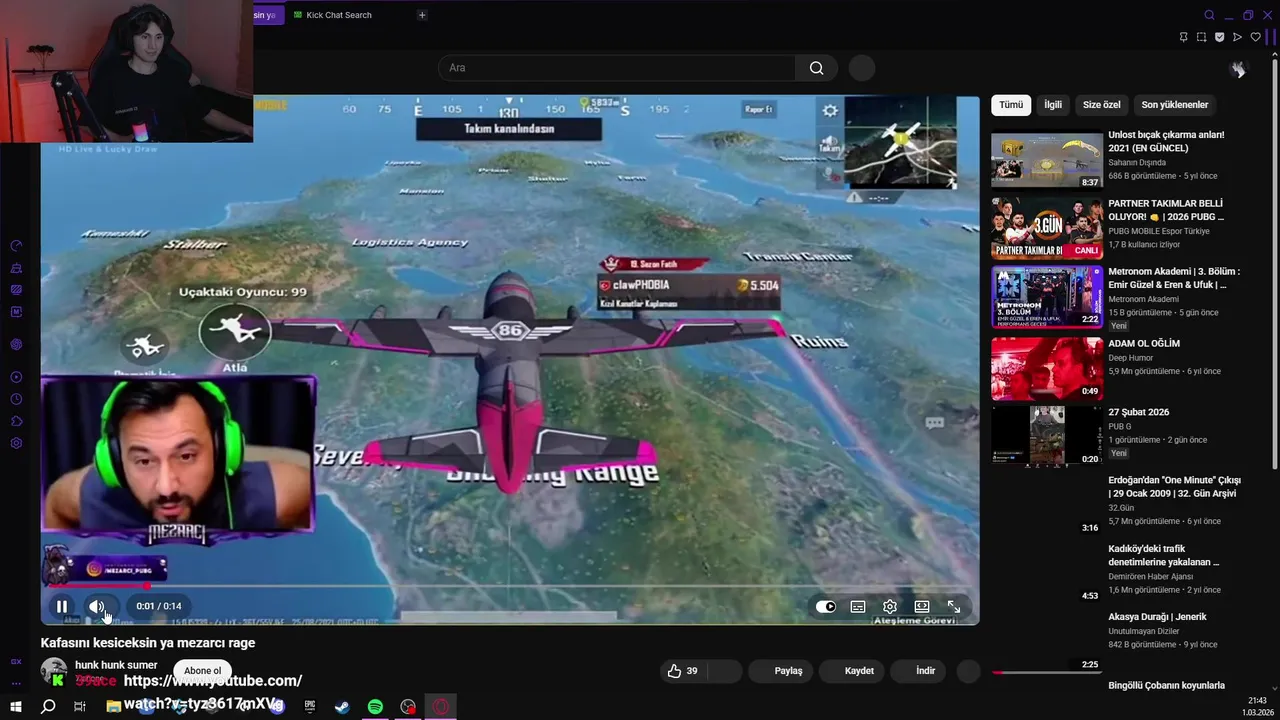Open more actions beside the İndir button
Viewport: 1280px width, 720px height.
point(969,671)
